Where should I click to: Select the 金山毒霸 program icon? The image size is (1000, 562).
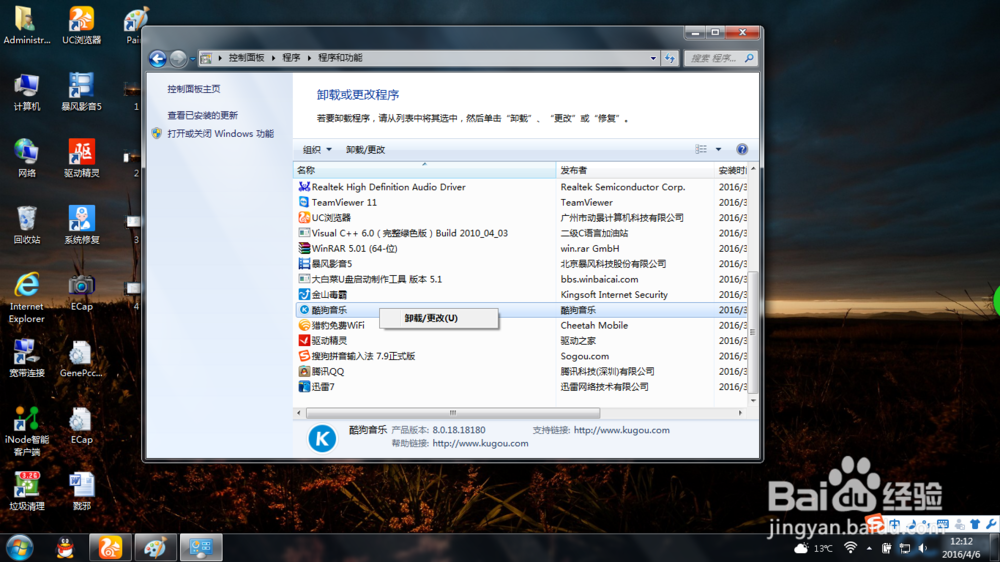(304, 294)
